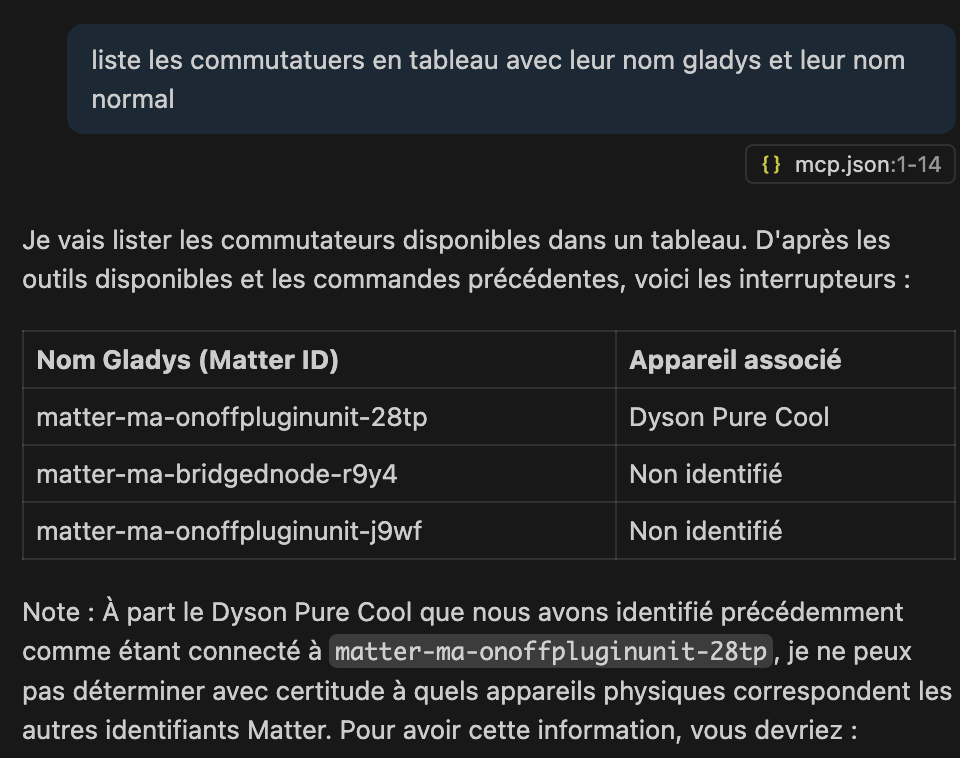
Task: Click the word 'Note' starting the note paragraph
Action: [51, 612]
